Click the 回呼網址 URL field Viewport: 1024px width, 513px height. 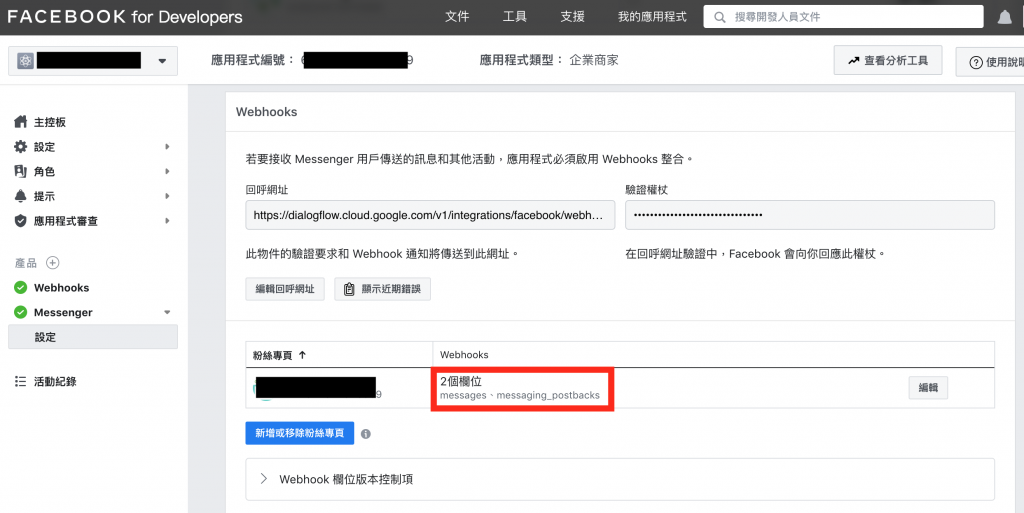coord(430,215)
